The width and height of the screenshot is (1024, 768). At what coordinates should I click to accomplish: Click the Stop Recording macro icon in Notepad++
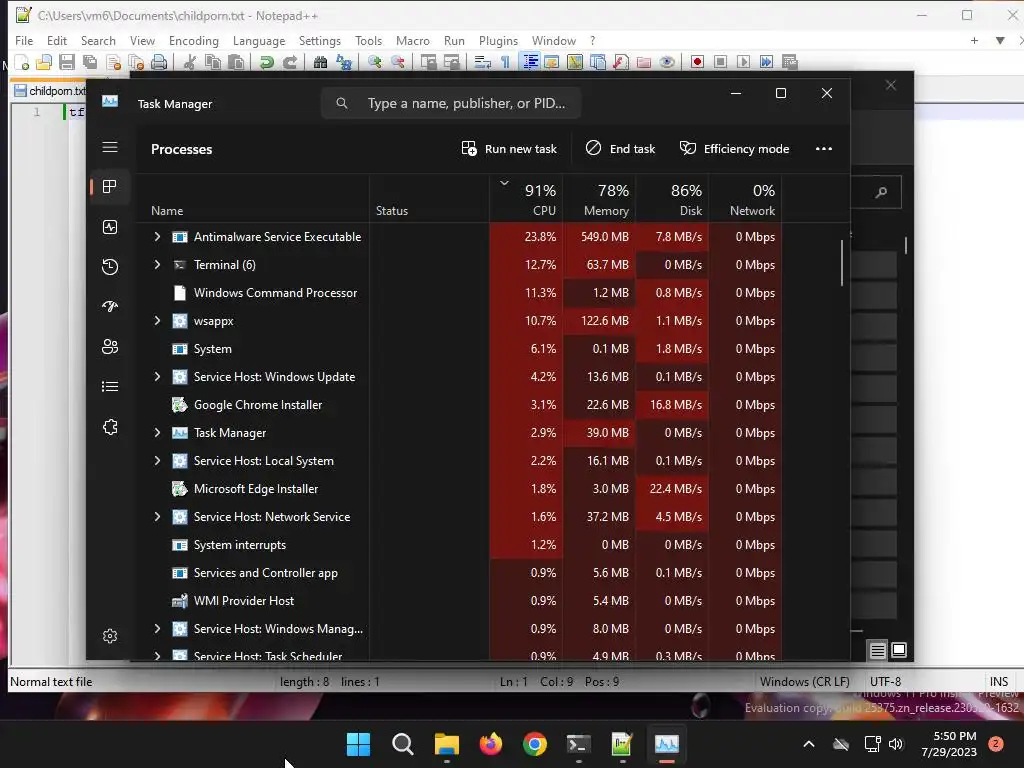click(x=720, y=62)
